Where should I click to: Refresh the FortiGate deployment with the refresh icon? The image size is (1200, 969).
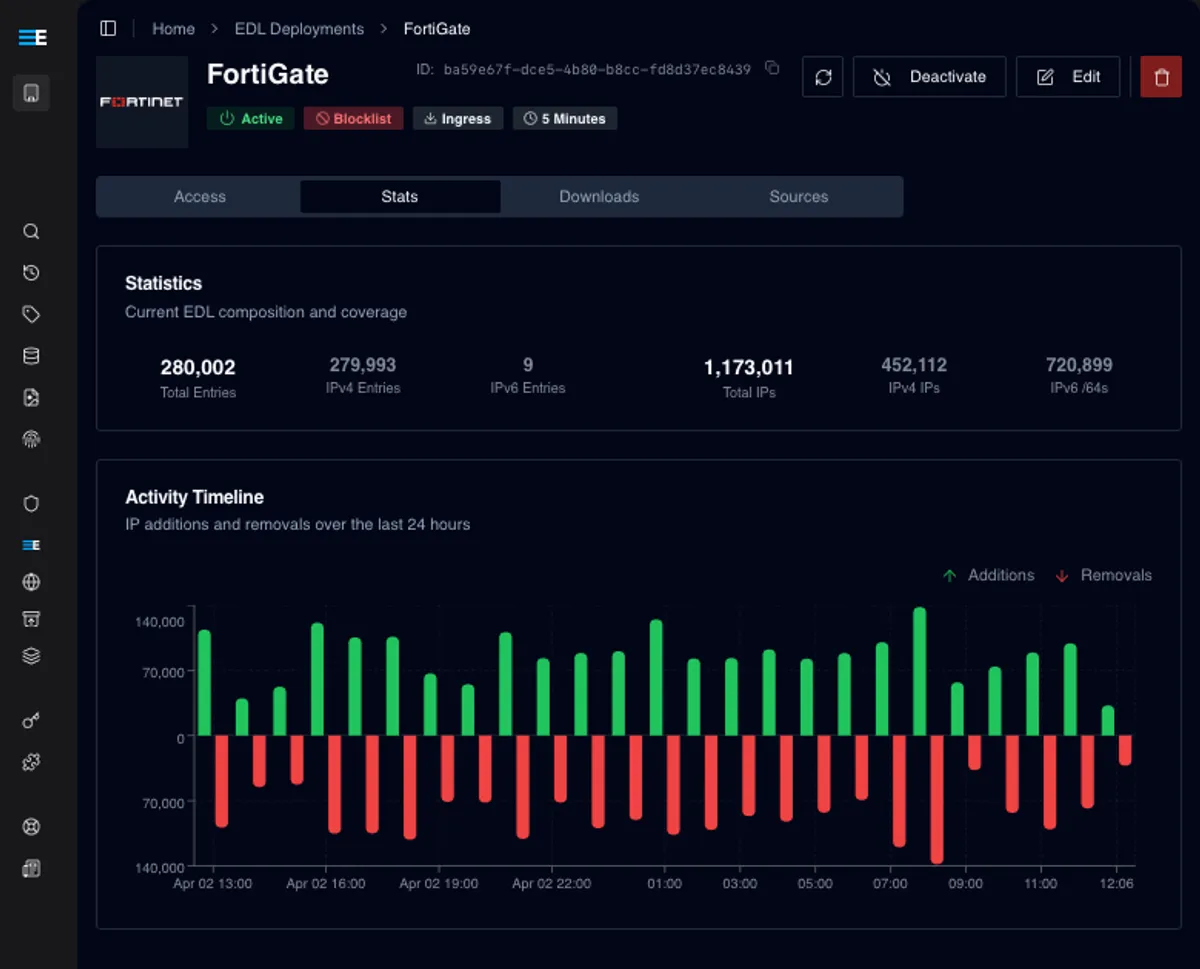pyautogui.click(x=822, y=77)
